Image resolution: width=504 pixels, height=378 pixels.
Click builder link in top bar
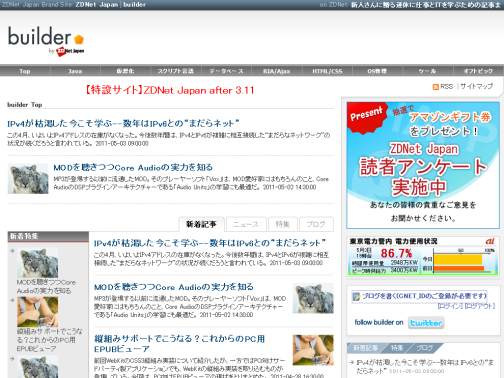point(134,5)
